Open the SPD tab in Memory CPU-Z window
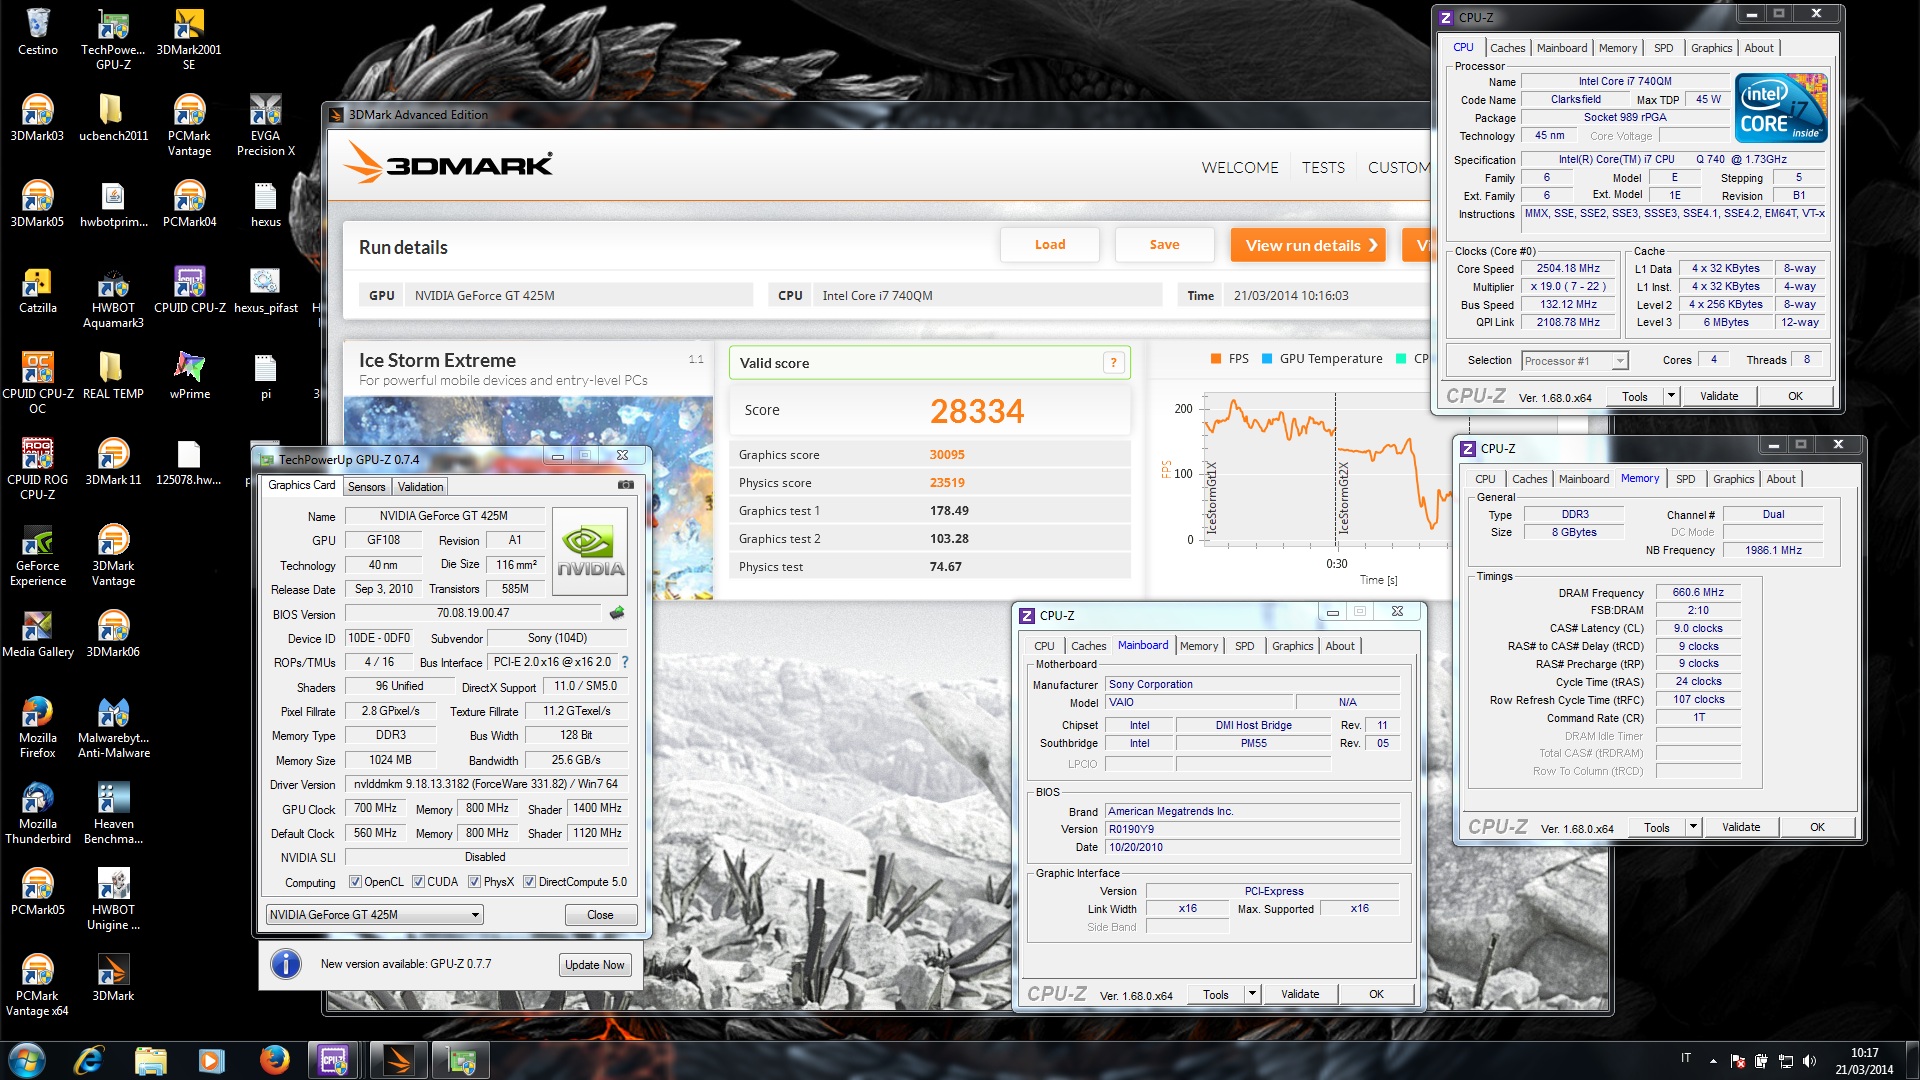The width and height of the screenshot is (1920, 1080). (x=1685, y=479)
